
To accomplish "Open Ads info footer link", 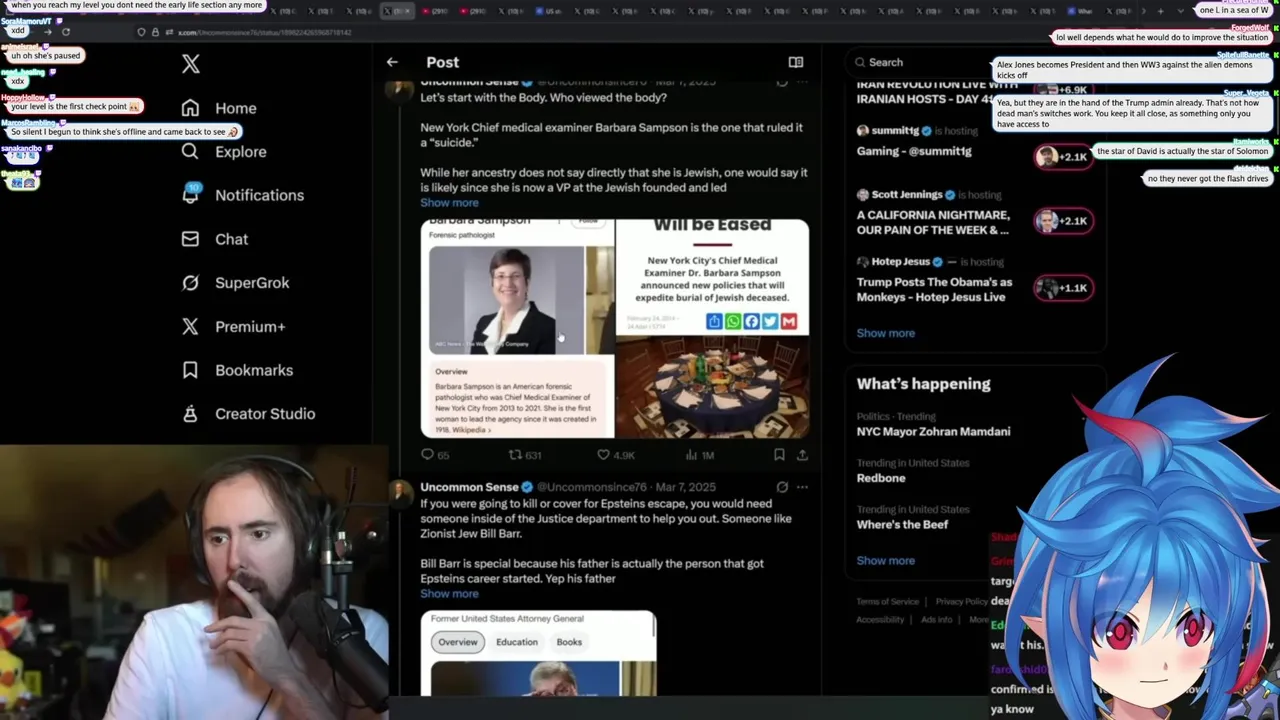I will pyautogui.click(x=937, y=620).
